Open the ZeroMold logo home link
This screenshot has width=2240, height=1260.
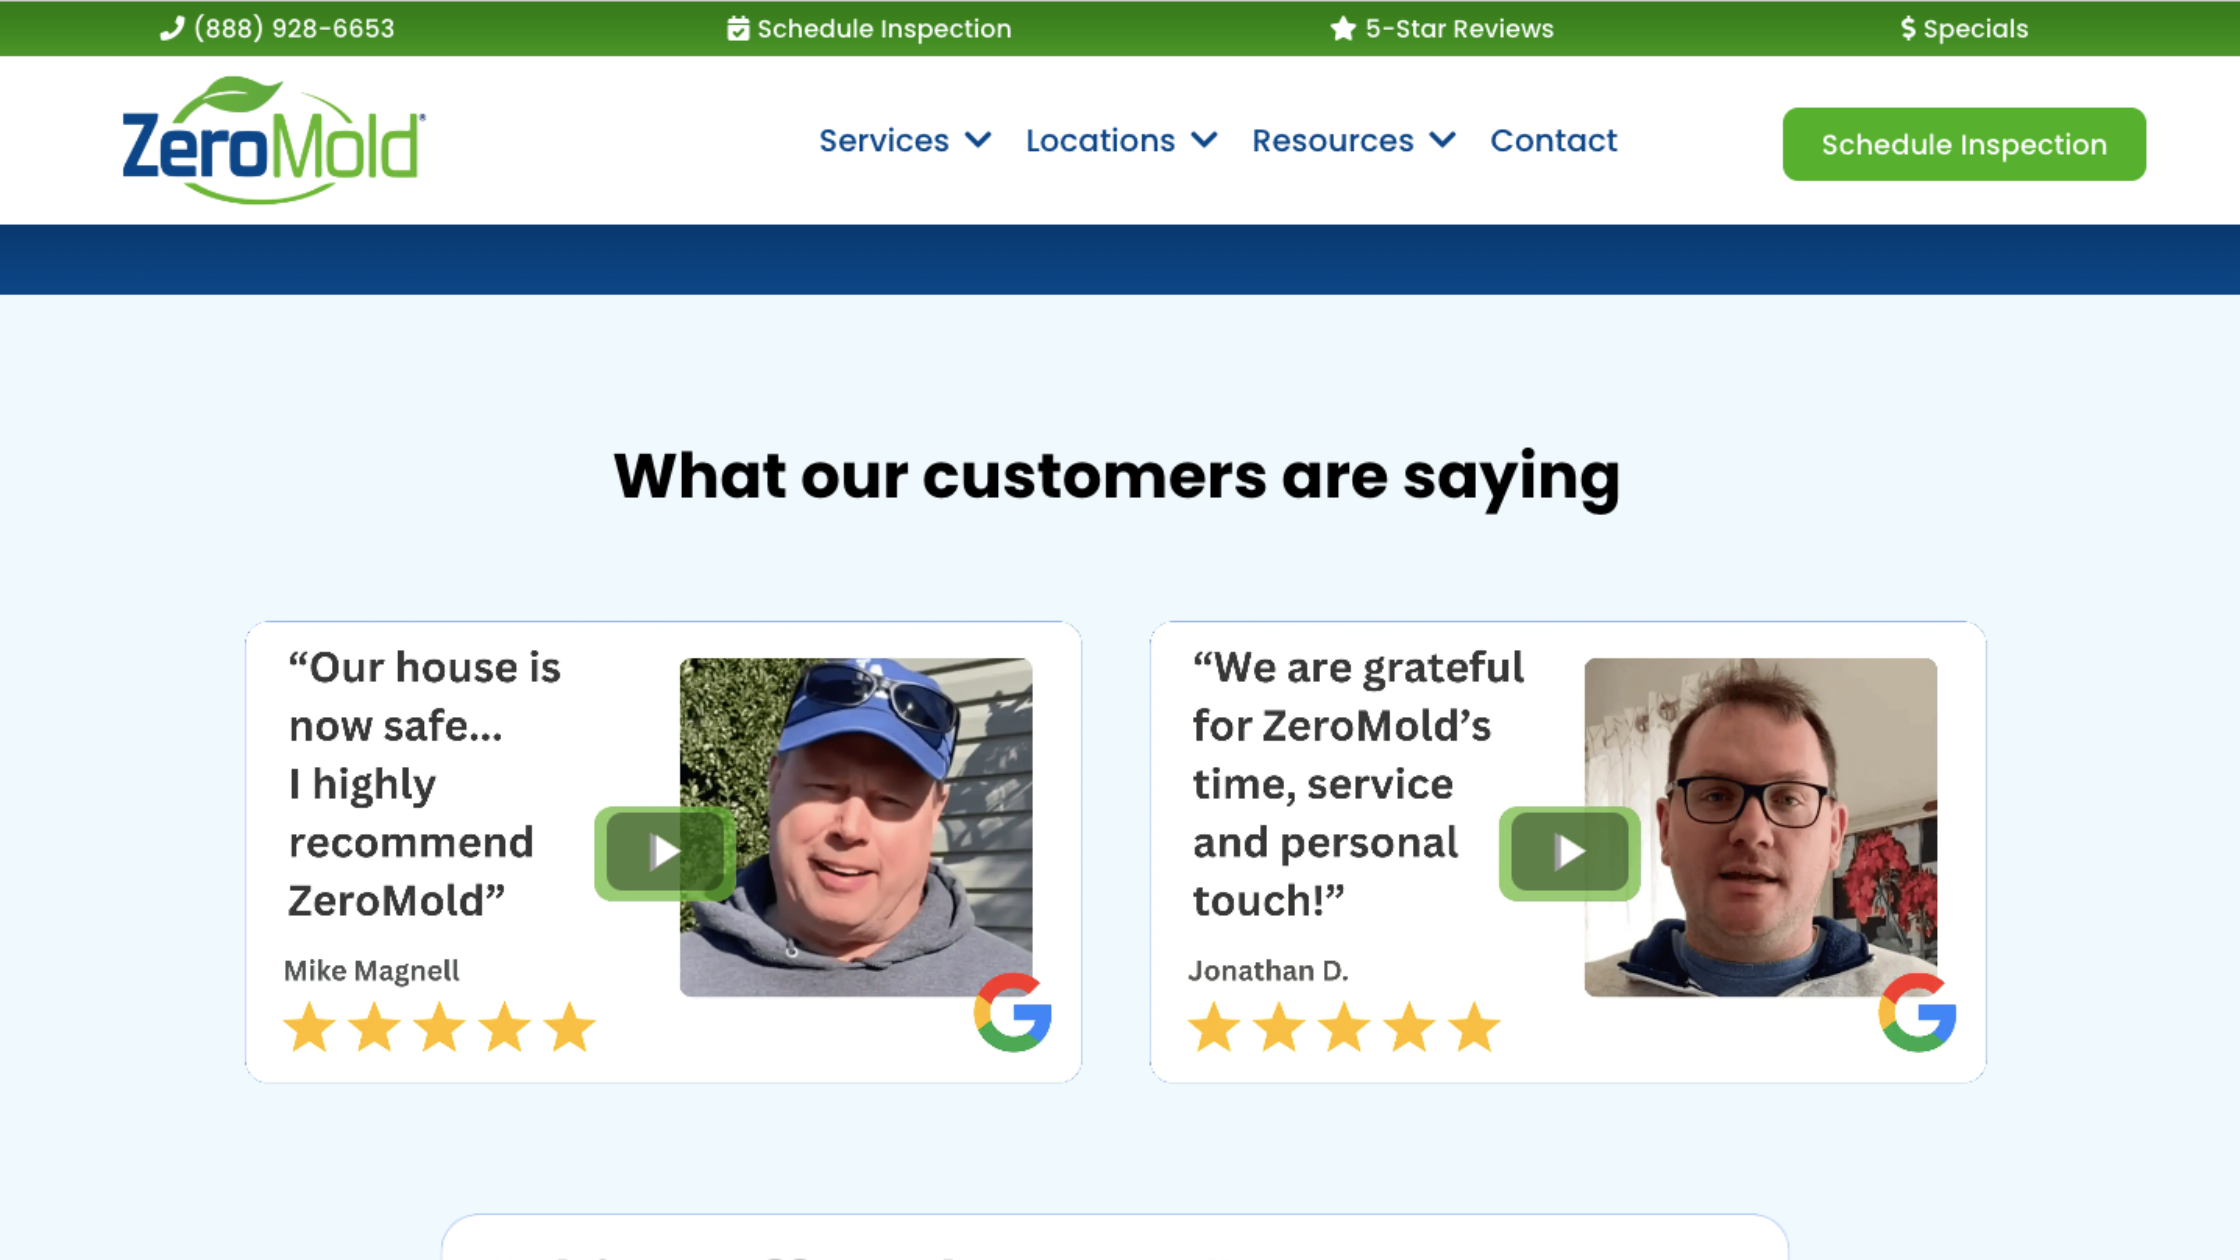pyautogui.click(x=272, y=141)
